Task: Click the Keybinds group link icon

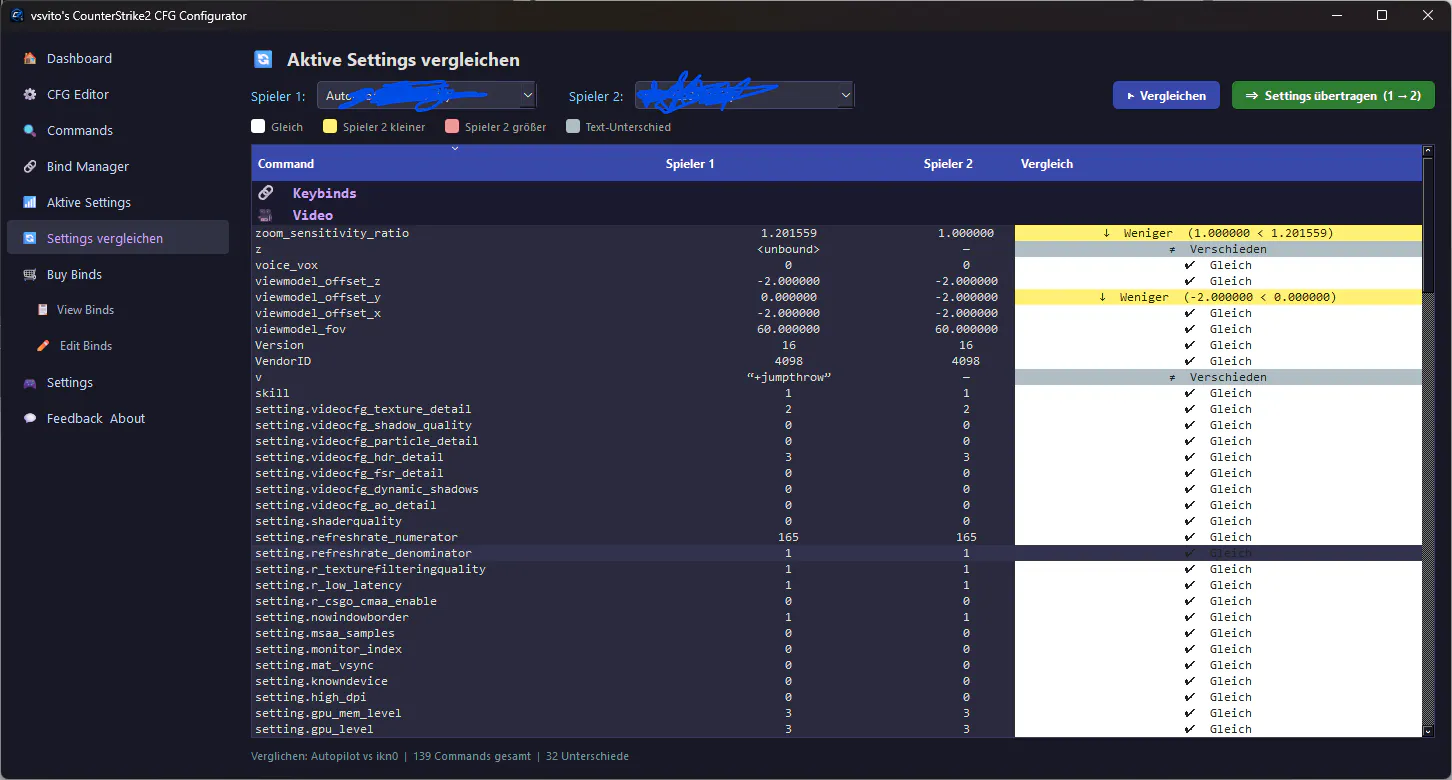Action: (265, 193)
